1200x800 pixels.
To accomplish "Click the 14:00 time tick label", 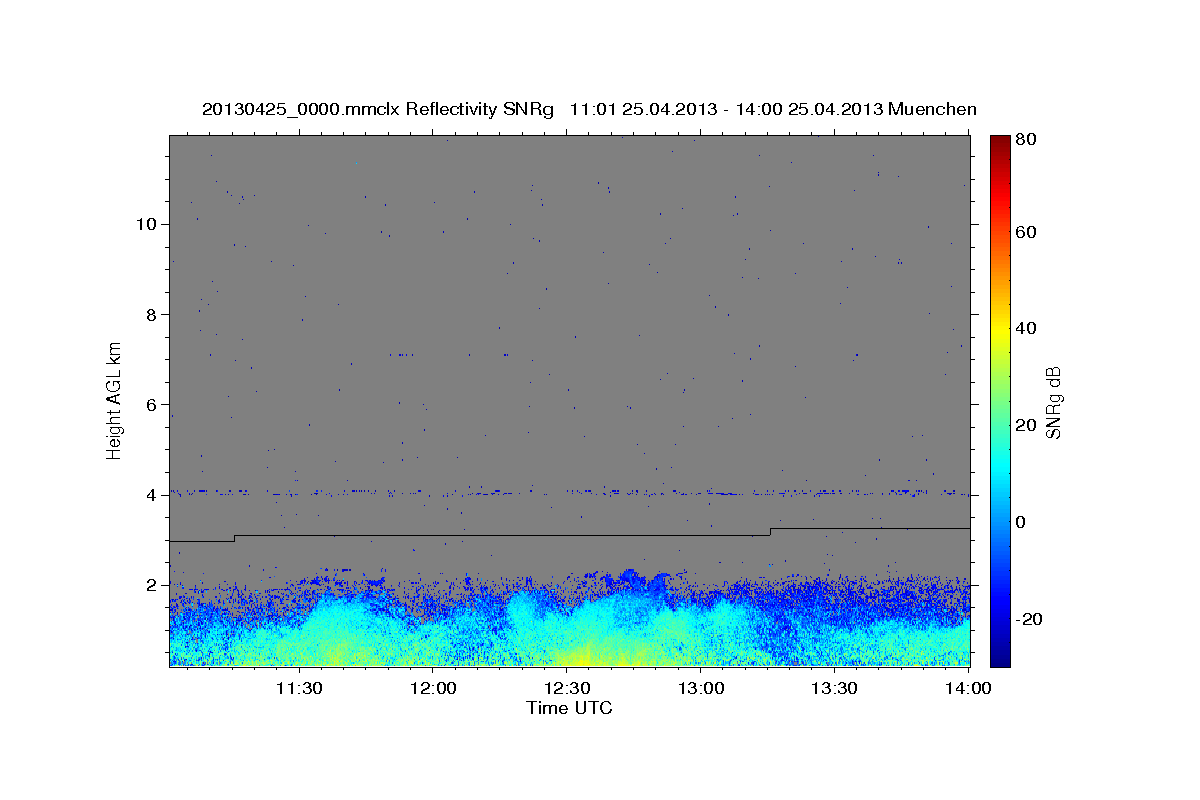I will coord(968,688).
